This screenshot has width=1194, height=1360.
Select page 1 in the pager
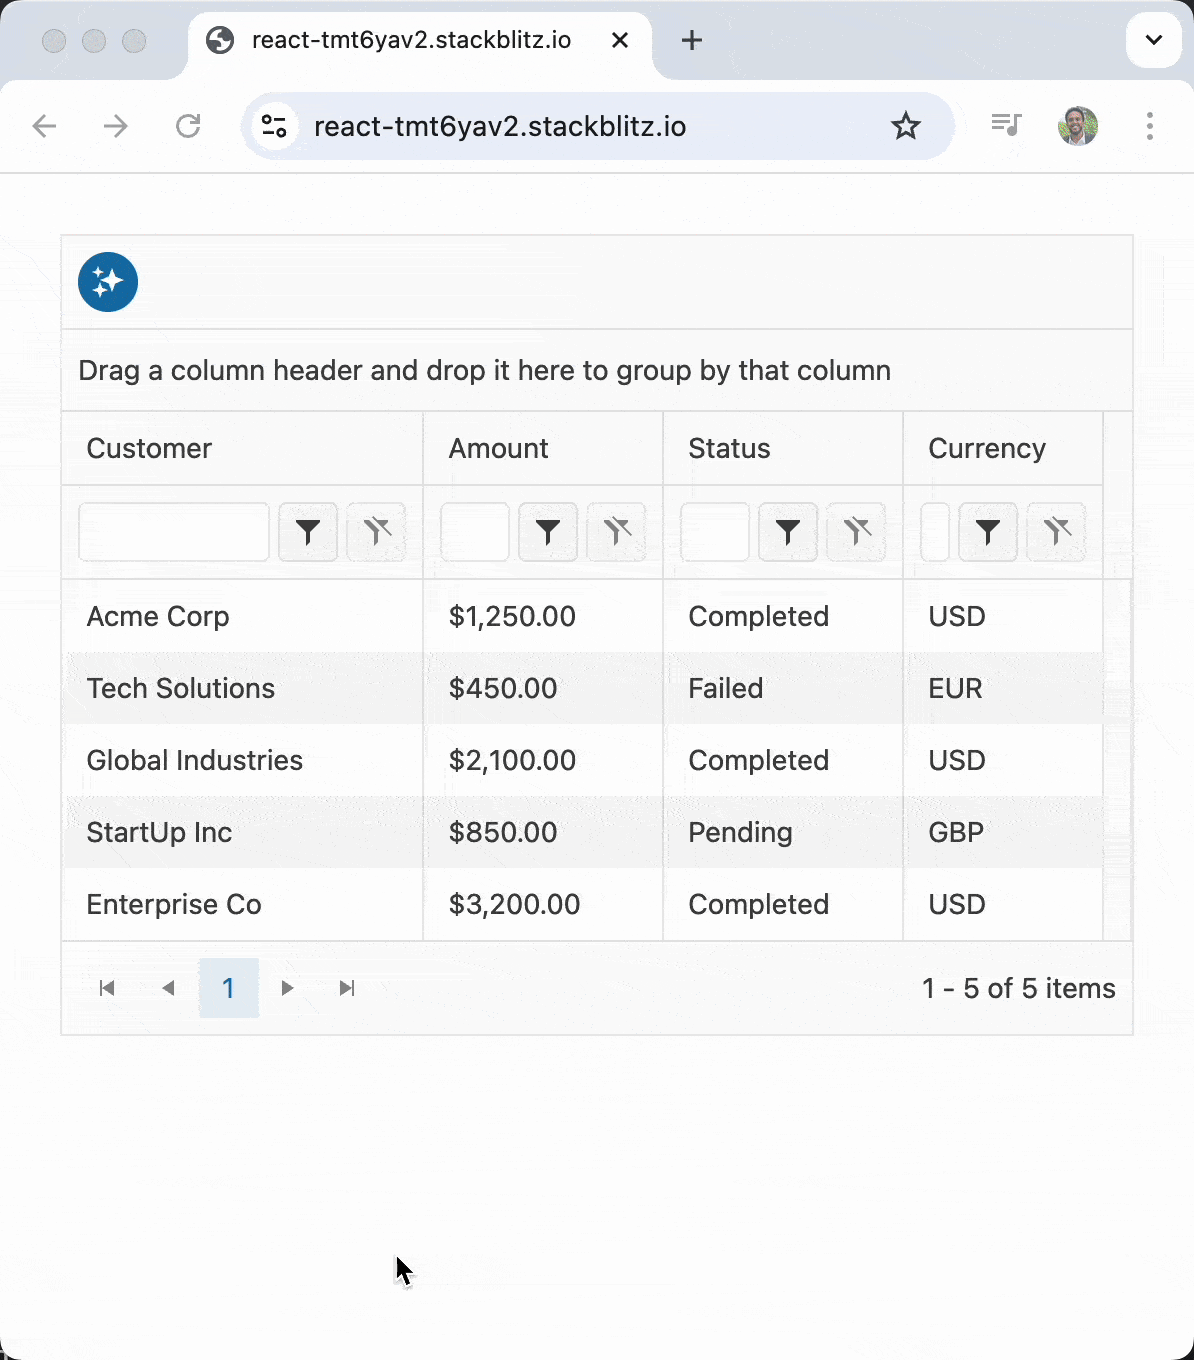click(228, 988)
